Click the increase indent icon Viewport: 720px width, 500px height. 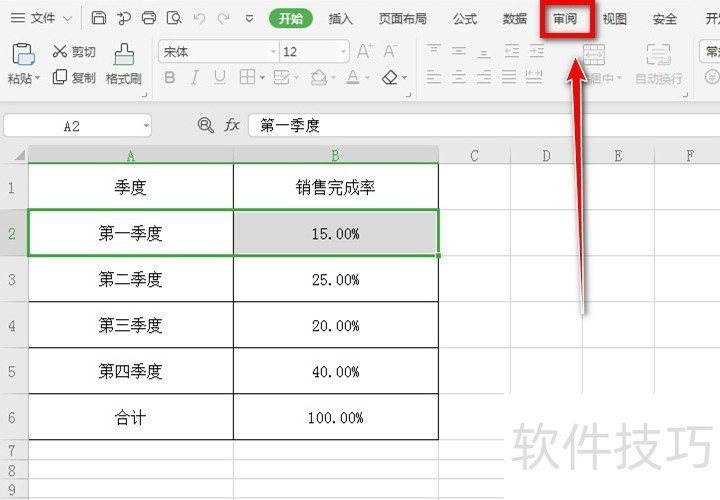click(537, 51)
